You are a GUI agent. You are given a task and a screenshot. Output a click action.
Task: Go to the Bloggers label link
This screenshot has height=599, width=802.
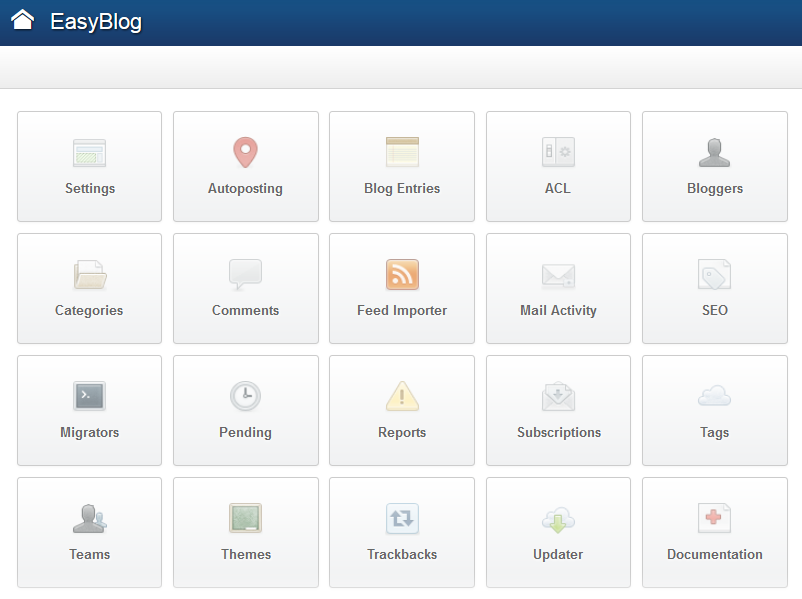715,189
